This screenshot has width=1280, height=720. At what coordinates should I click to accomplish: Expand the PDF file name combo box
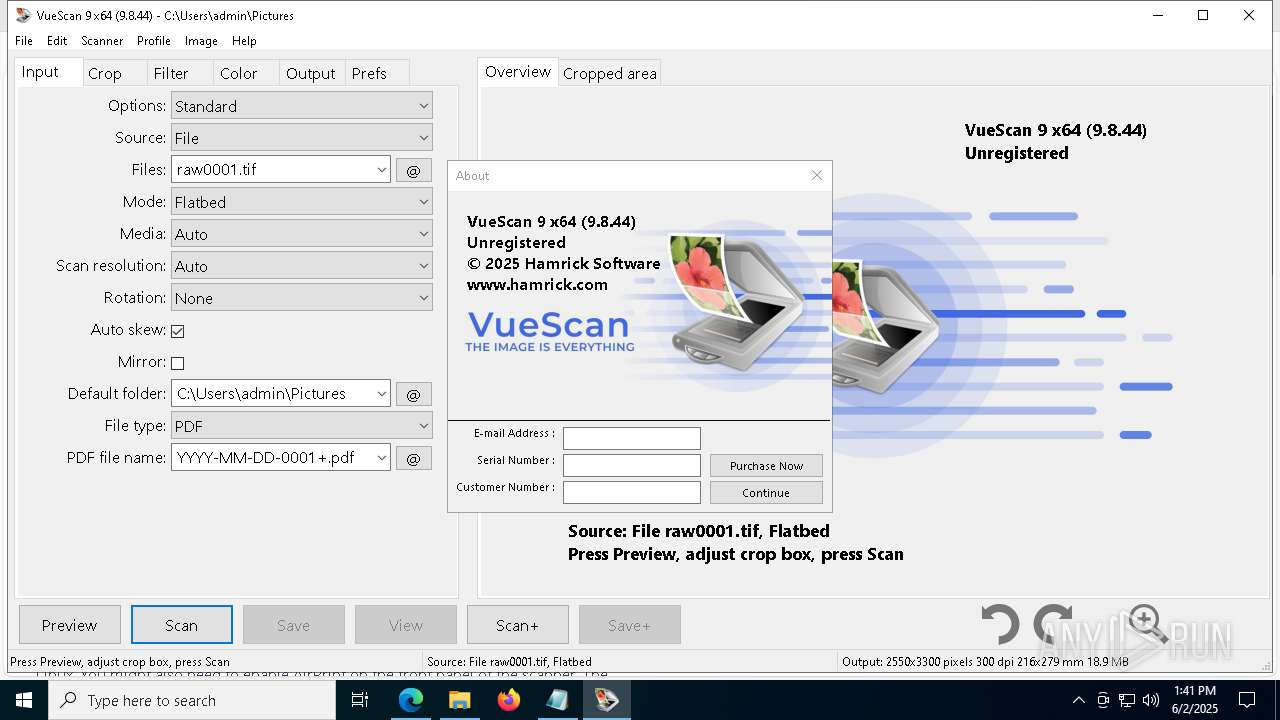tap(381, 458)
